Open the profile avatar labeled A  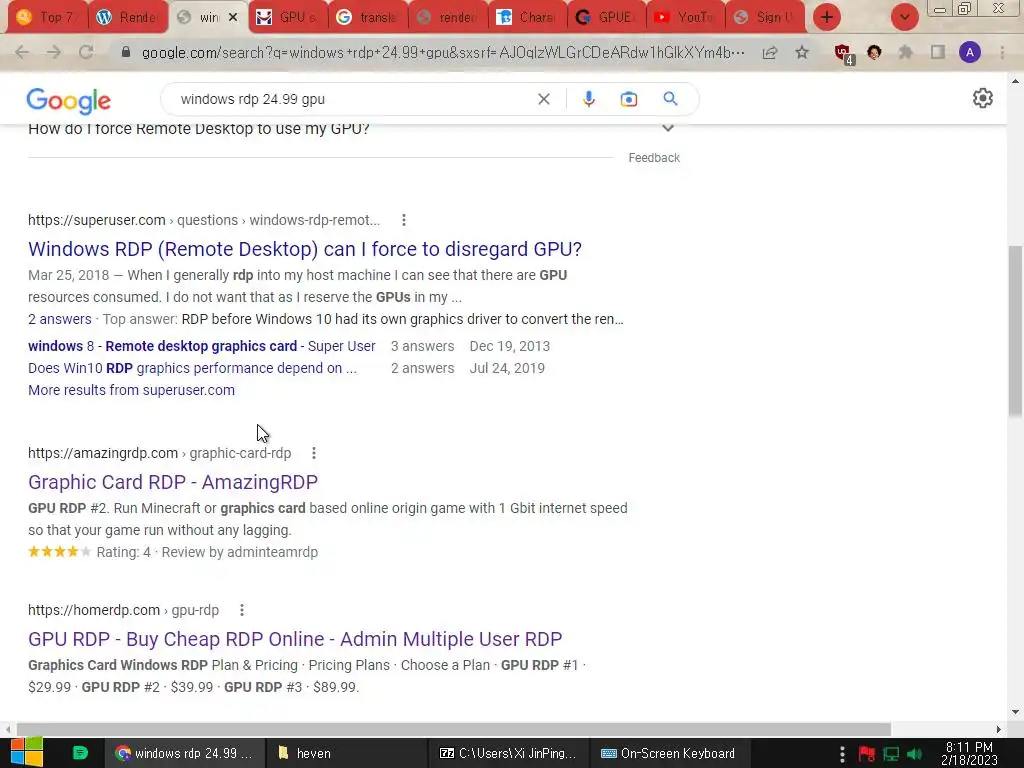[x=970, y=52]
